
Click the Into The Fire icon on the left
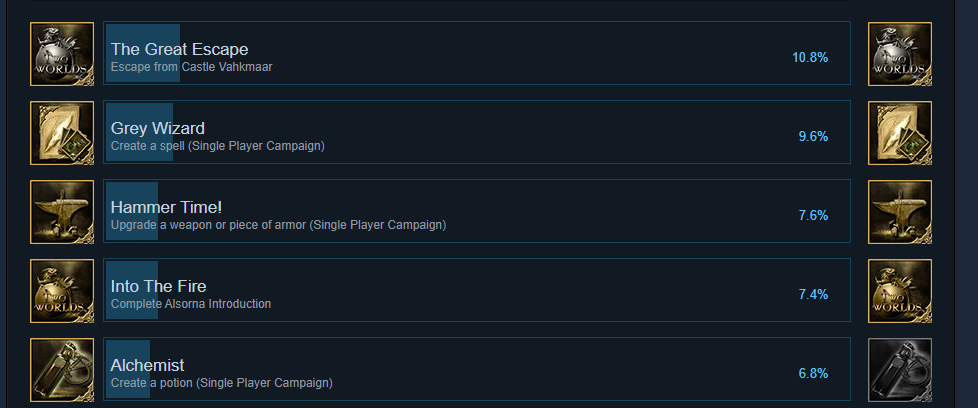point(62,291)
